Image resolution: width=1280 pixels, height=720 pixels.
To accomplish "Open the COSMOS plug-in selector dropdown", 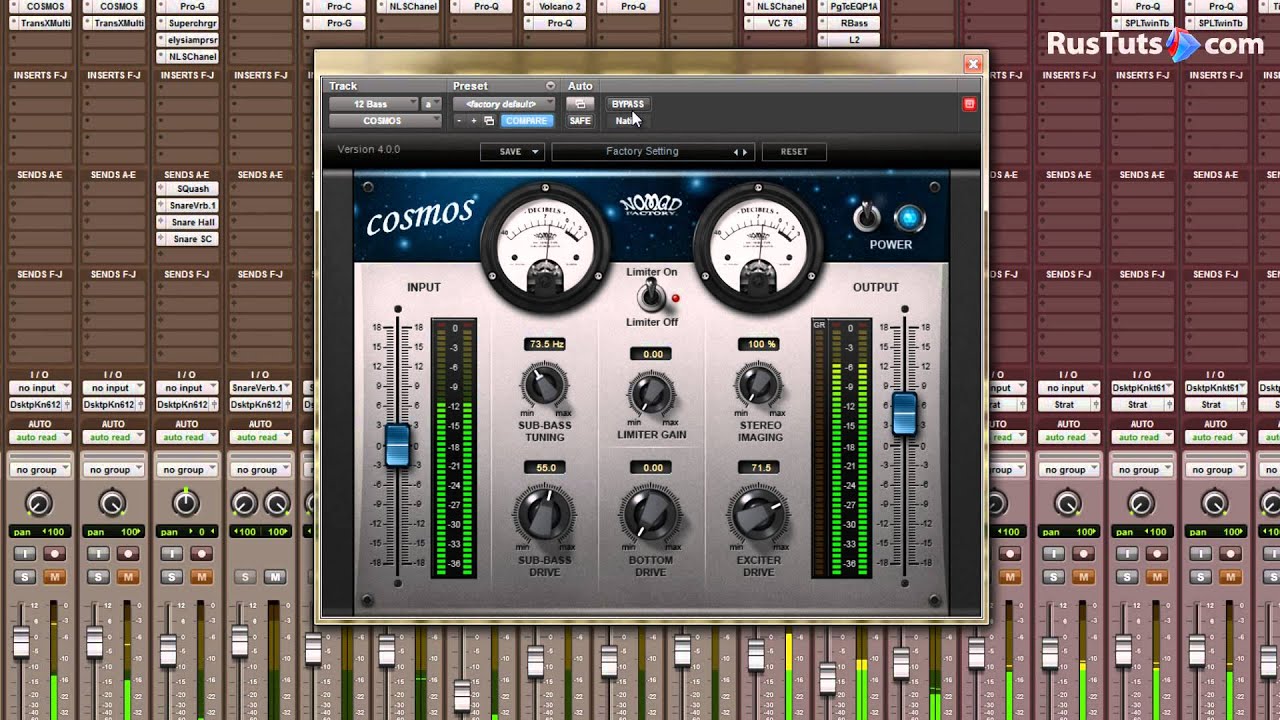I will (x=385, y=121).
